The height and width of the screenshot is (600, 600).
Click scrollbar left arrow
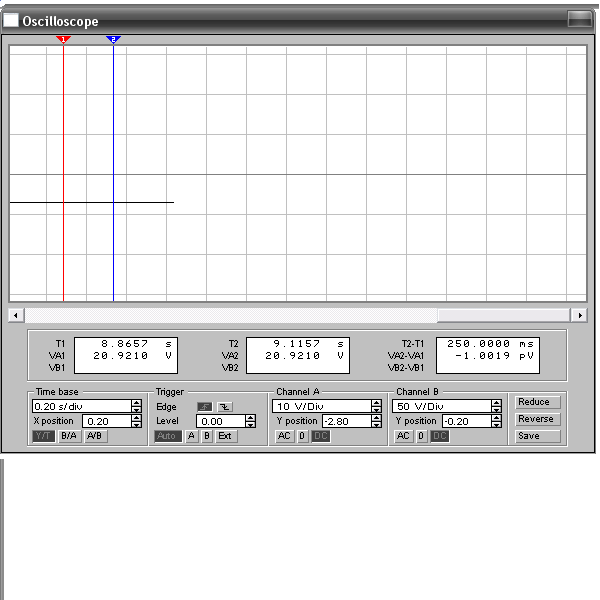tap(16, 315)
